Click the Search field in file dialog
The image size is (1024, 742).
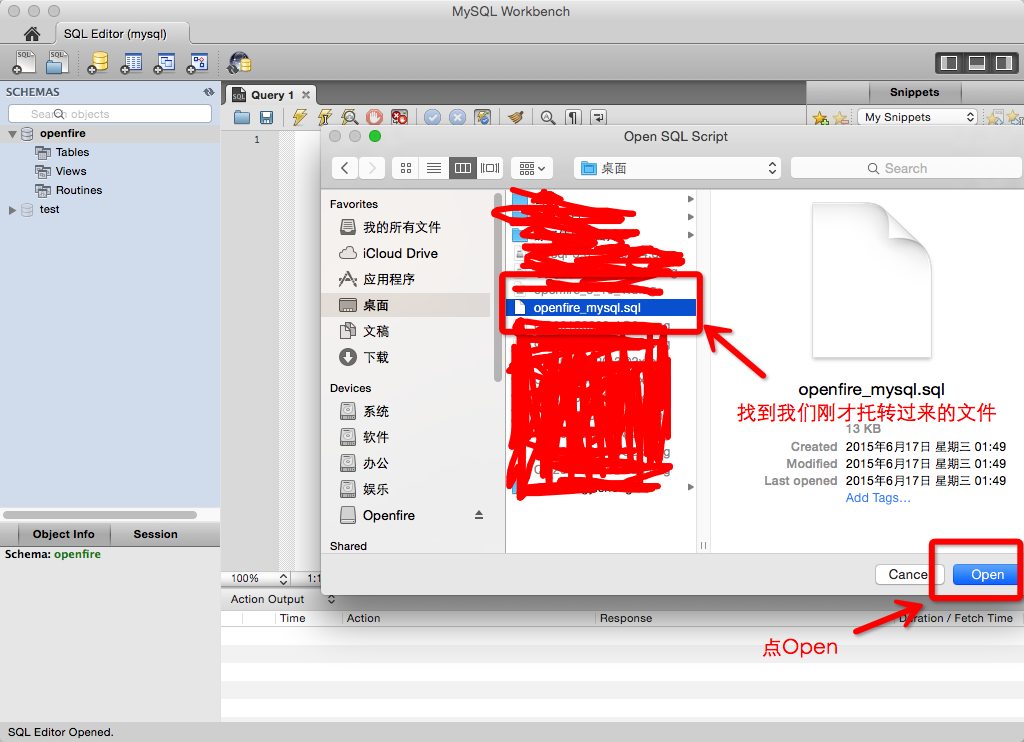point(905,168)
